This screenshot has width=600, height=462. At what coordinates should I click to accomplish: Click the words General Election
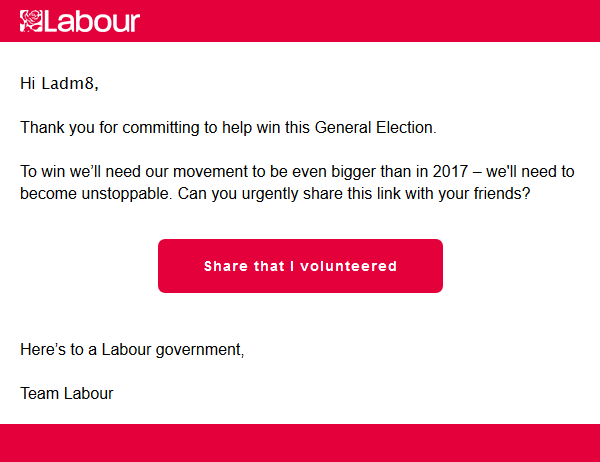click(374, 127)
